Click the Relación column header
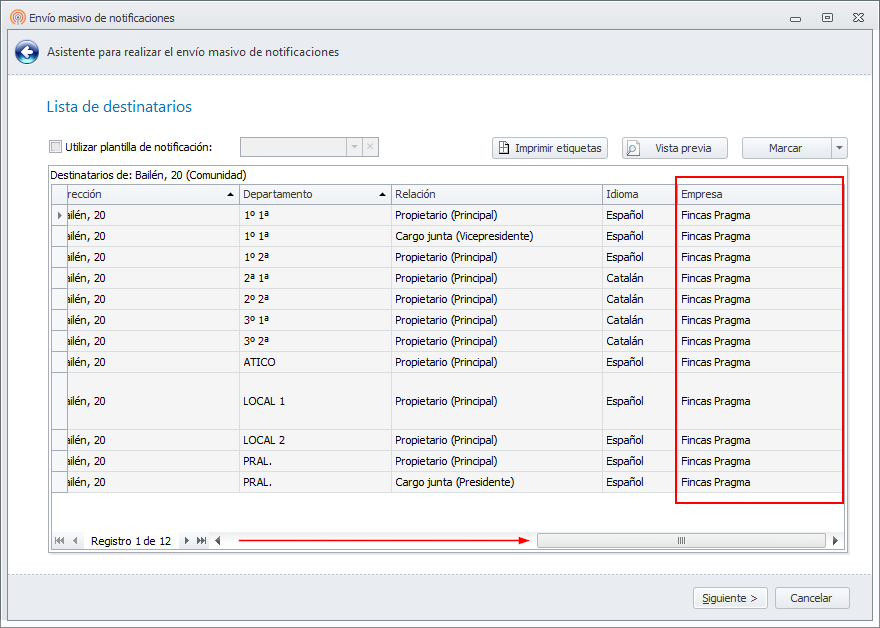The image size is (880, 628). (x=497, y=194)
